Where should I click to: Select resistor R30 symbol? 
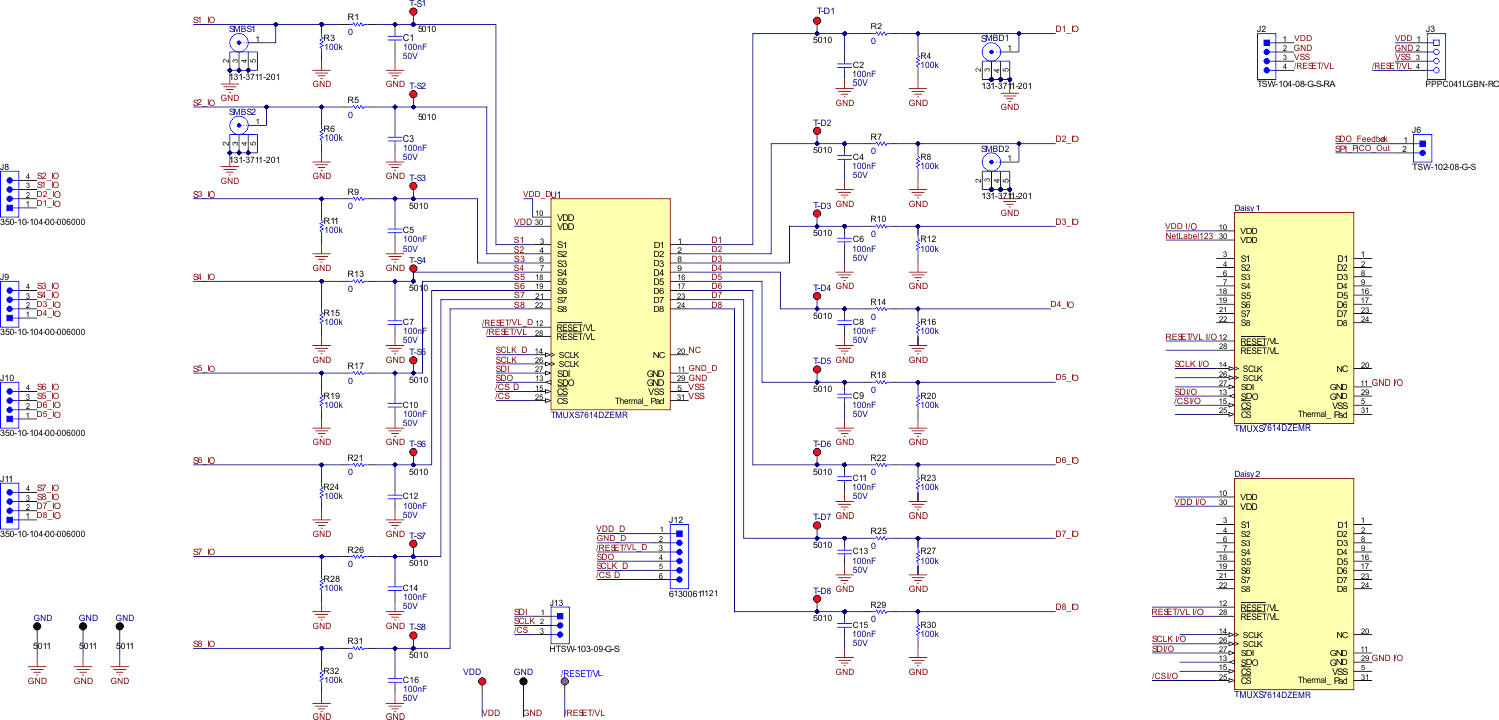pyautogui.click(x=917, y=630)
